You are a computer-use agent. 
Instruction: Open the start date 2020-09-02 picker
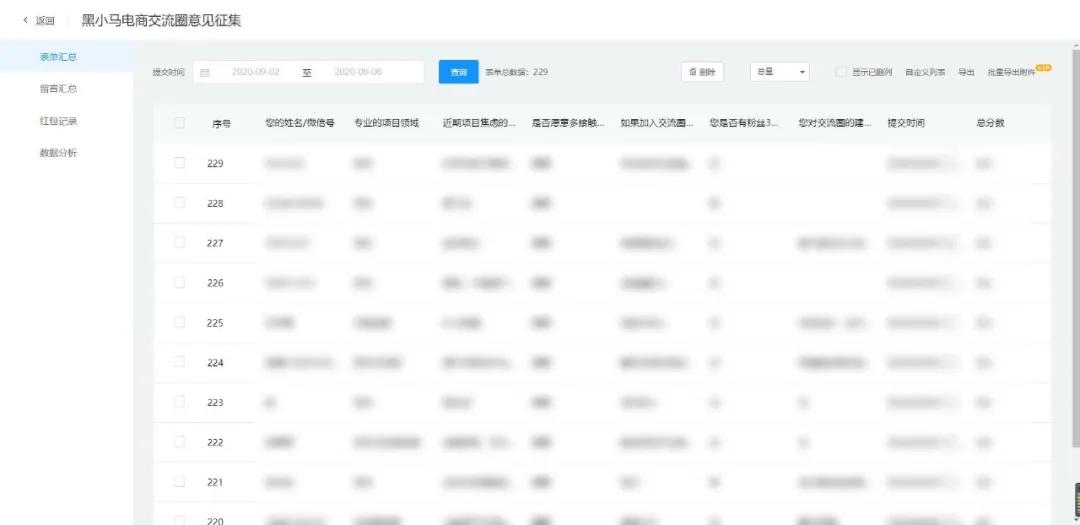(256, 73)
